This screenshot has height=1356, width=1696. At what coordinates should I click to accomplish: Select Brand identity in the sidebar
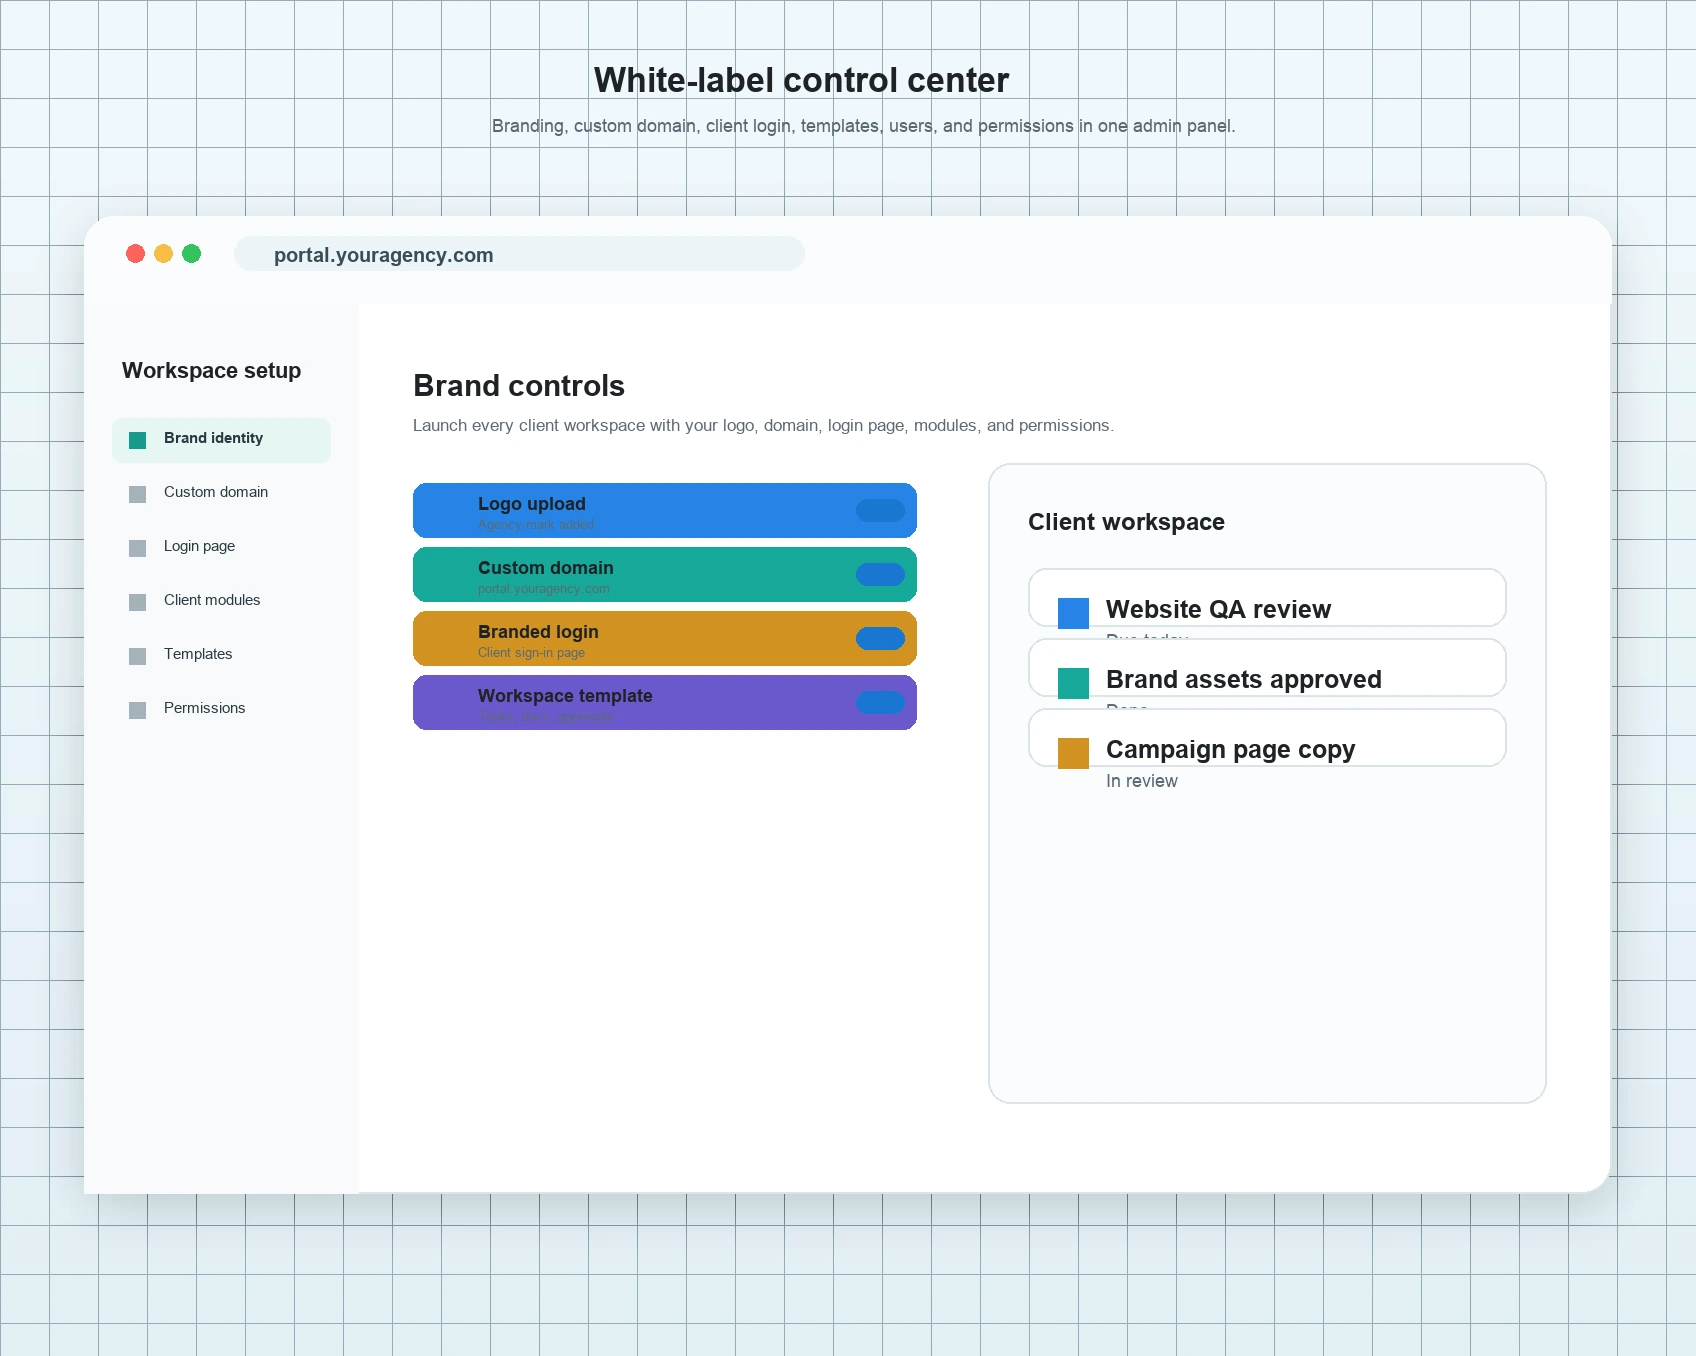coord(221,440)
